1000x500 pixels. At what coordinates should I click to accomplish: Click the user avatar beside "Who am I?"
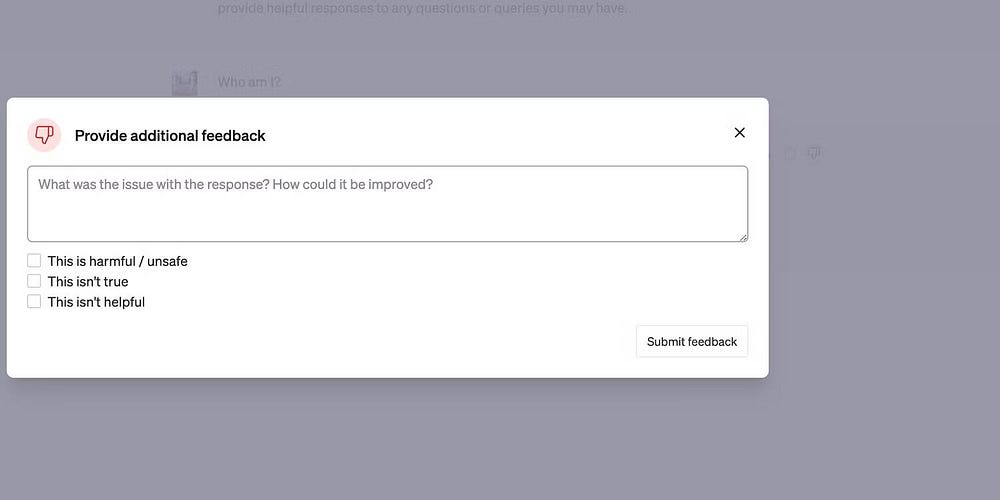point(184,83)
